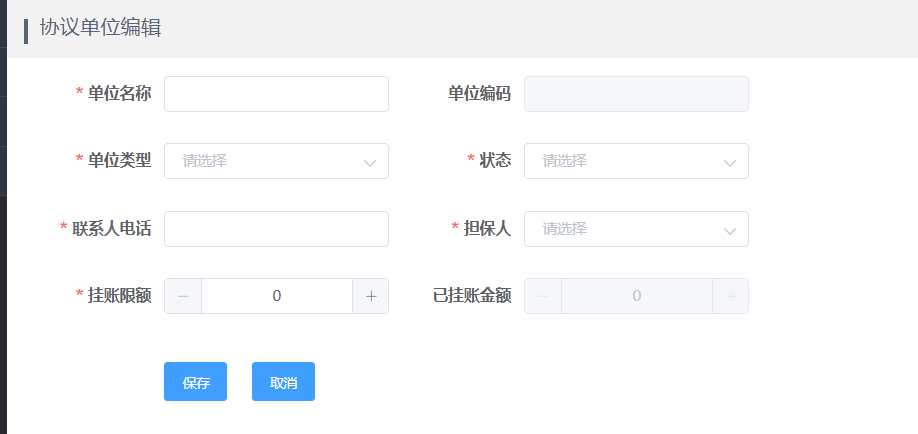
Task: Open the 担保人 select list
Action: pos(636,229)
